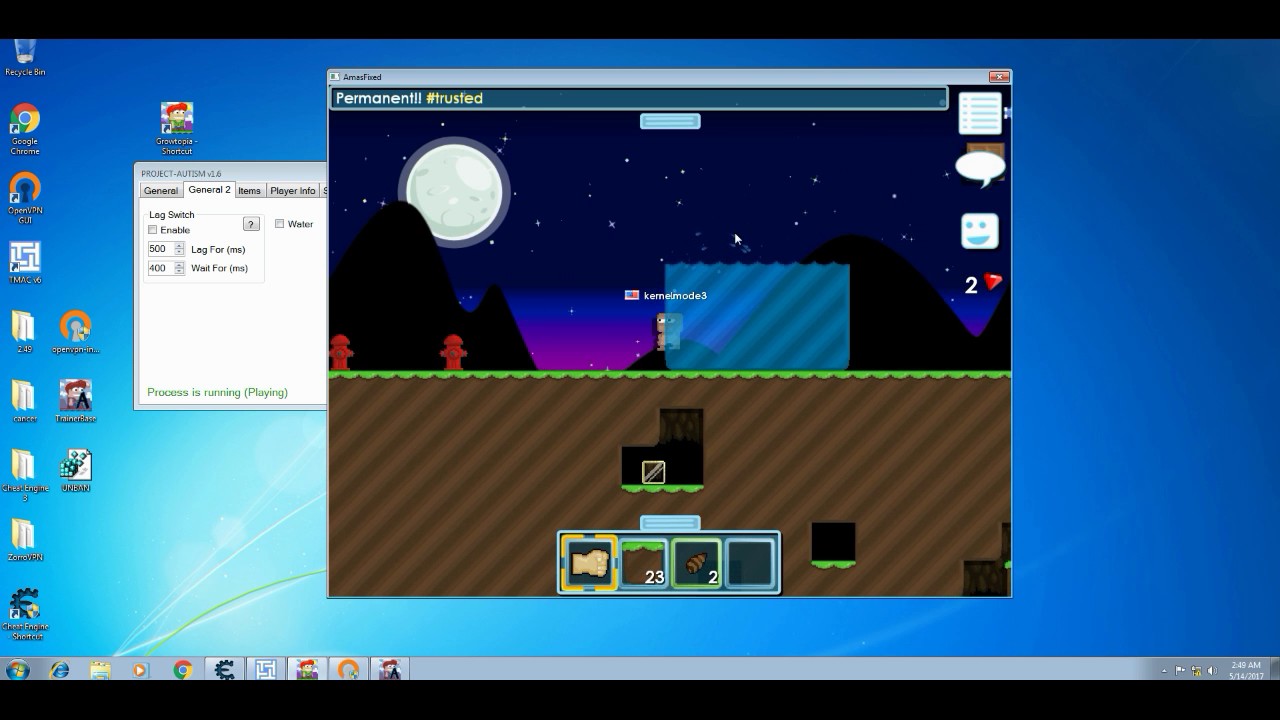
Task: Select the fist punch tool in inventory
Action: [589, 562]
